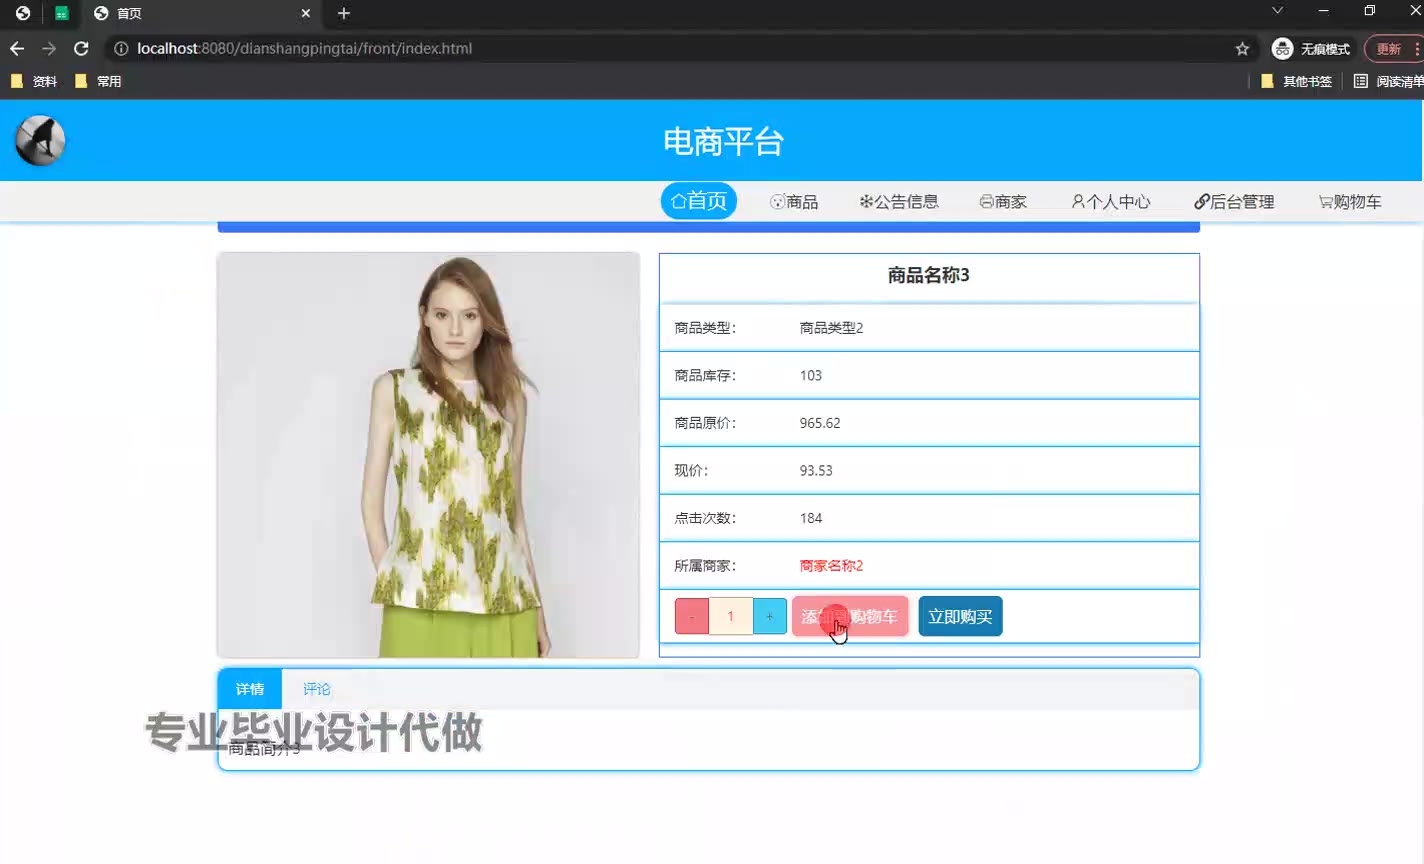Open the tab search chevron dropdown
The height and width of the screenshot is (864, 1424).
tap(1277, 11)
